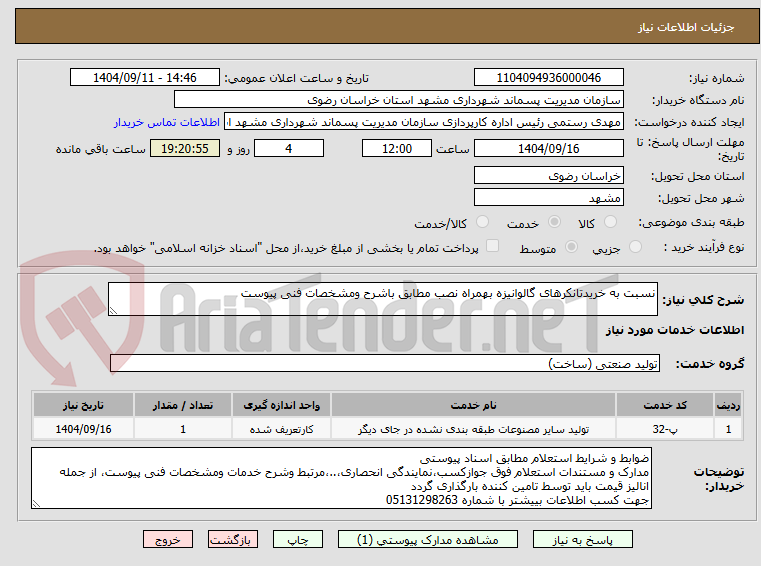Click service code cell پ-32
761x566 pixels.
click(x=664, y=429)
